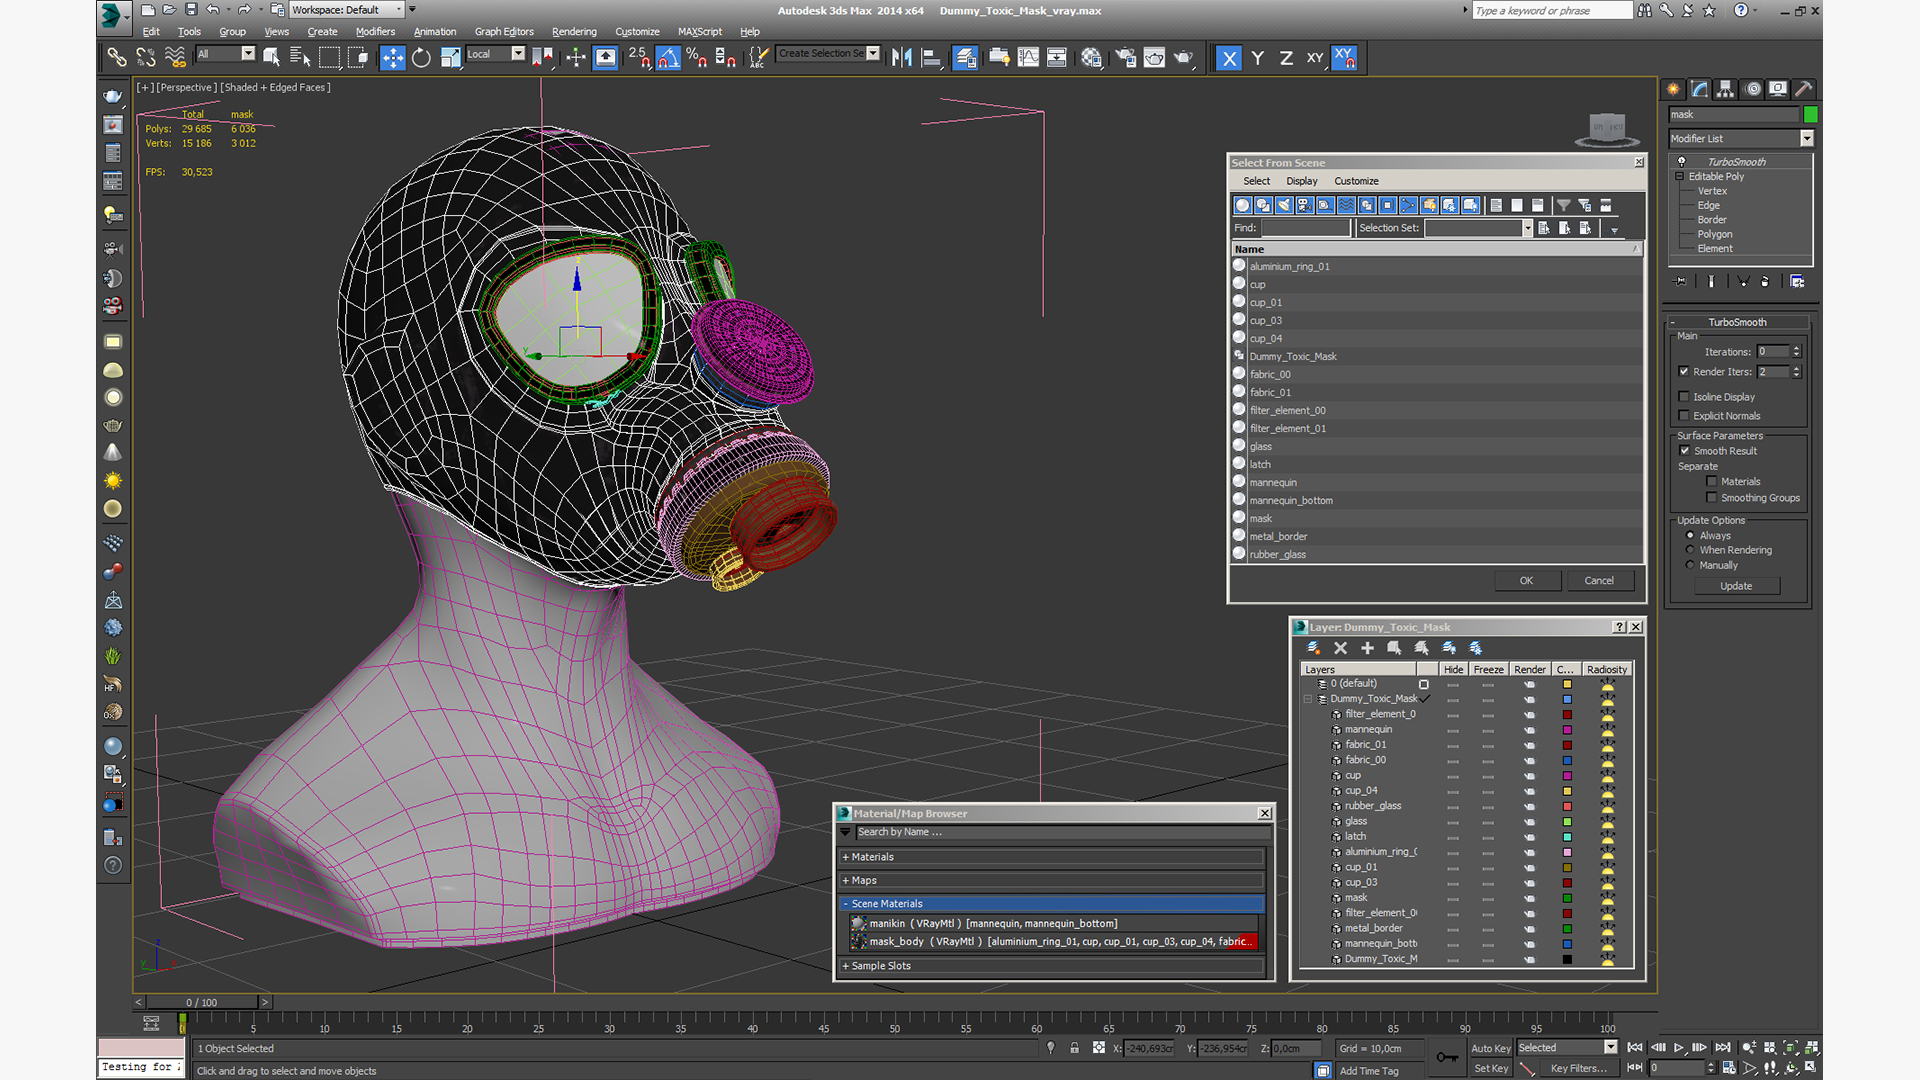Image resolution: width=1920 pixels, height=1080 pixels.
Task: Select the Select and Move tool
Action: tap(392, 58)
